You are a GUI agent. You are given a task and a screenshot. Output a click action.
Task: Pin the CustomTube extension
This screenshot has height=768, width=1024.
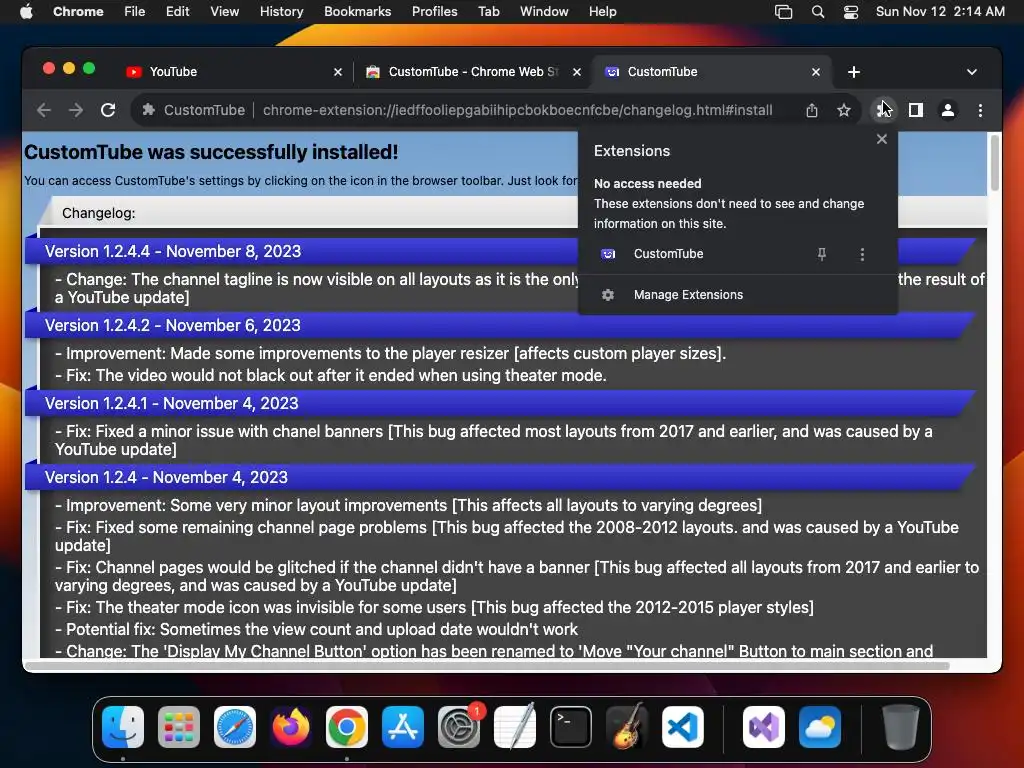click(822, 254)
